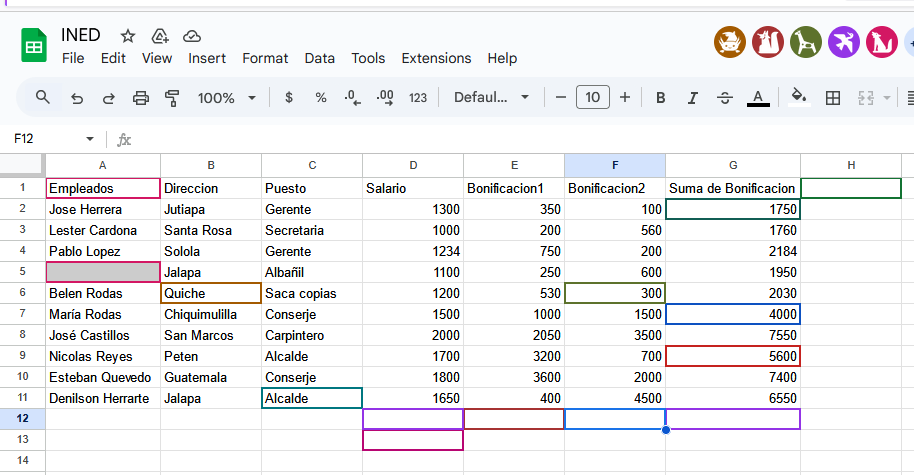914x475 pixels.
Task: Click purple bird collaborator avatar
Action: click(843, 43)
